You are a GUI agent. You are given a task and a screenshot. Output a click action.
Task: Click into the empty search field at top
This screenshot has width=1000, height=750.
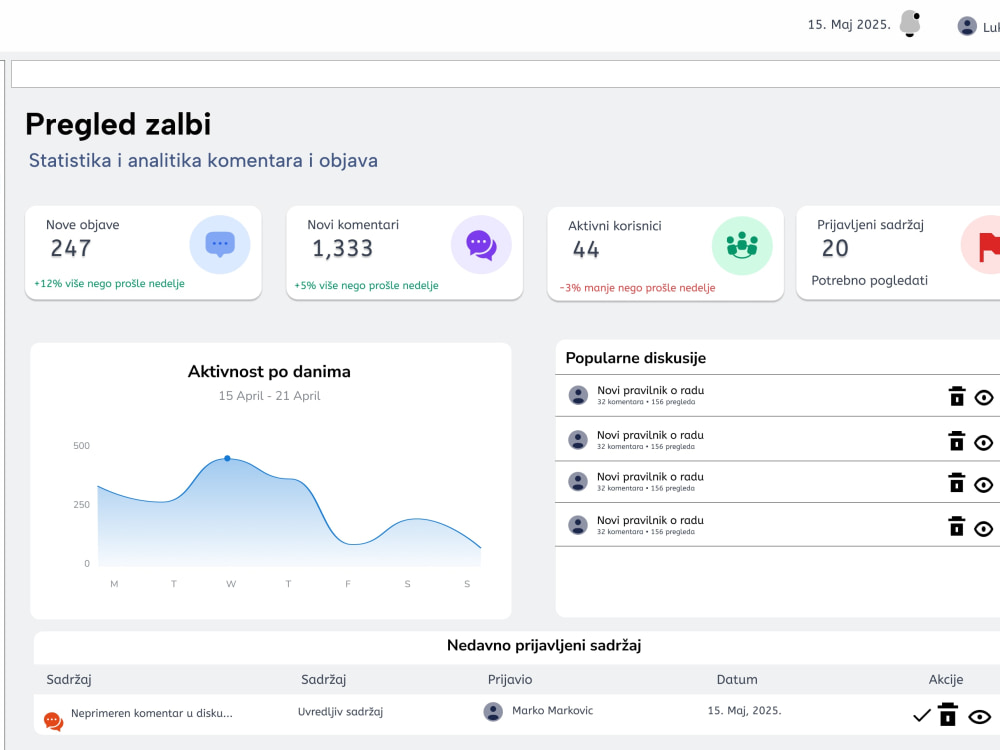tap(505, 74)
